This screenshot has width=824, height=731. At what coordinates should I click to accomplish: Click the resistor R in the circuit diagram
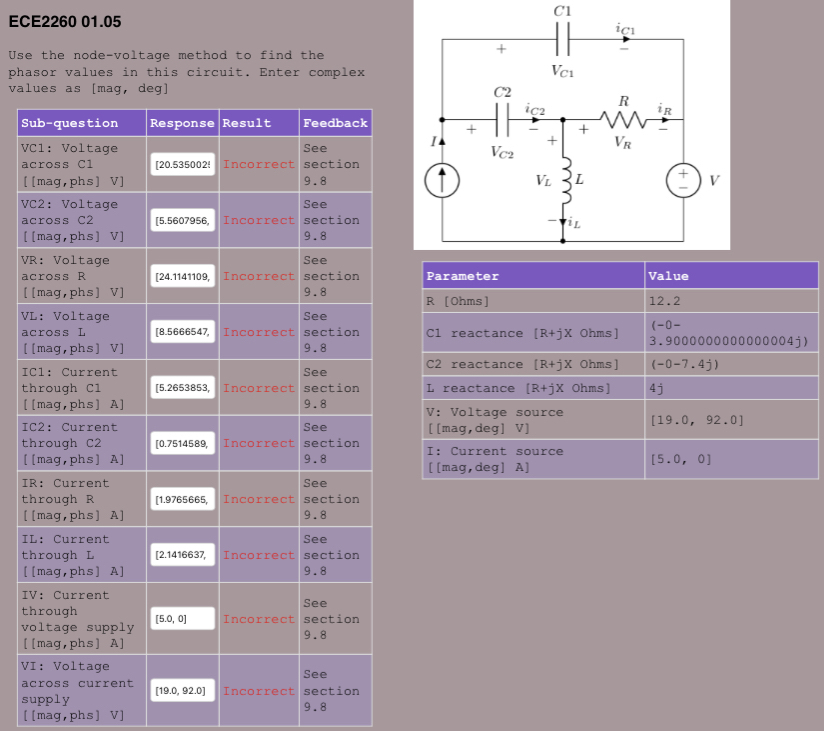[x=623, y=120]
